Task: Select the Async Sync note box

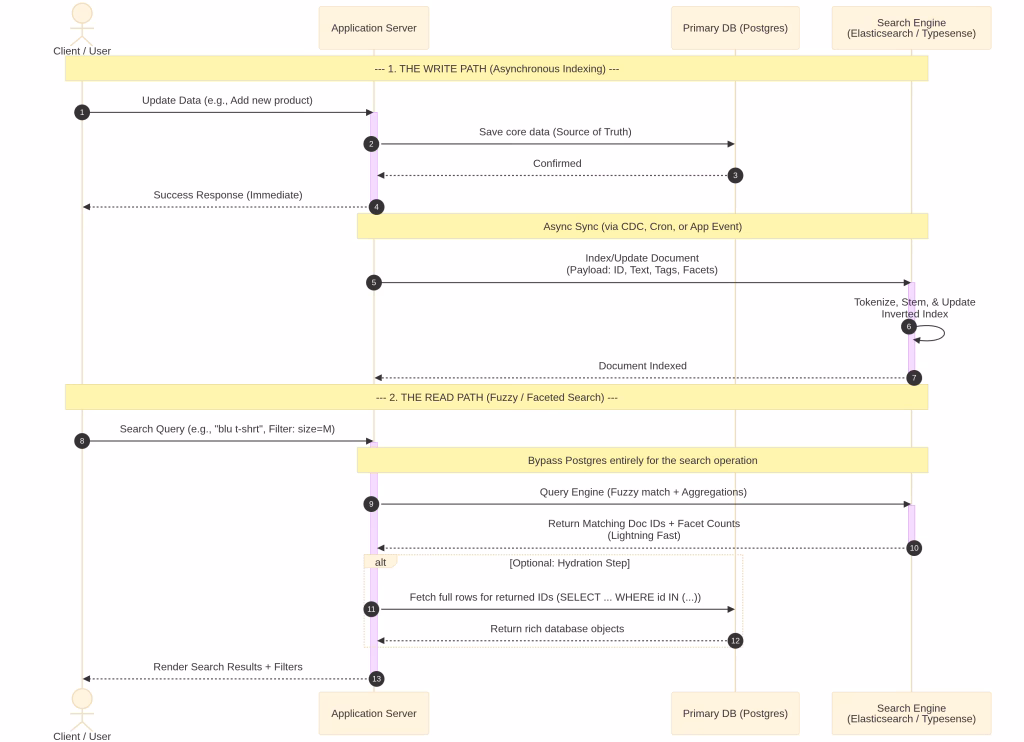Action: (x=643, y=226)
